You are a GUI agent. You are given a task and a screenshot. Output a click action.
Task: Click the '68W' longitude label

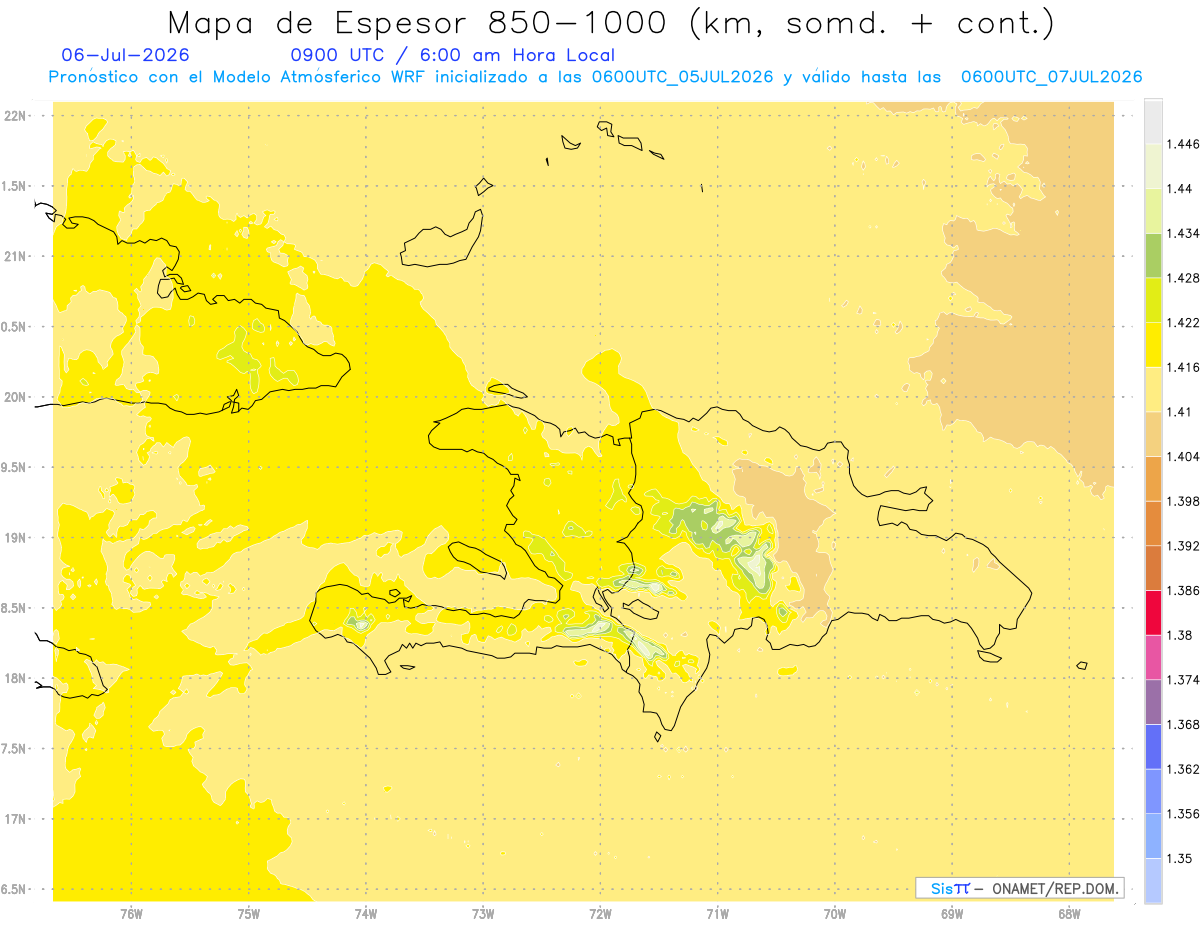[1069, 914]
